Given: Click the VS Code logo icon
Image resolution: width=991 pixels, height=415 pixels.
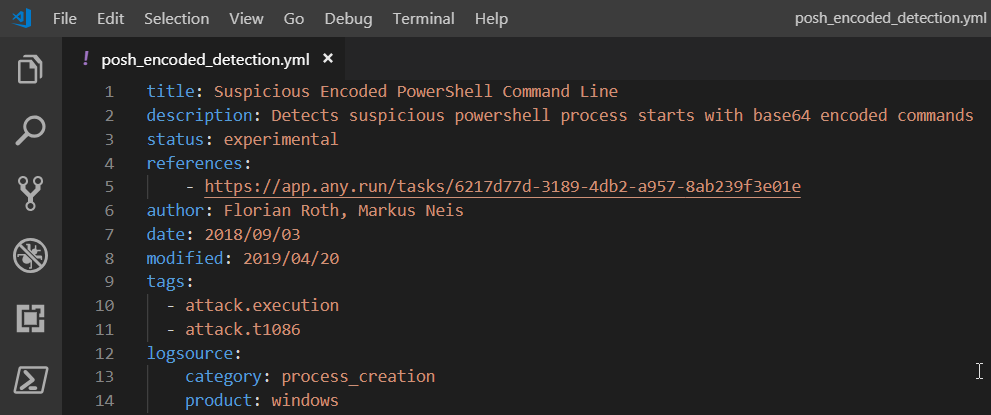Looking at the screenshot, I should pos(21,18).
